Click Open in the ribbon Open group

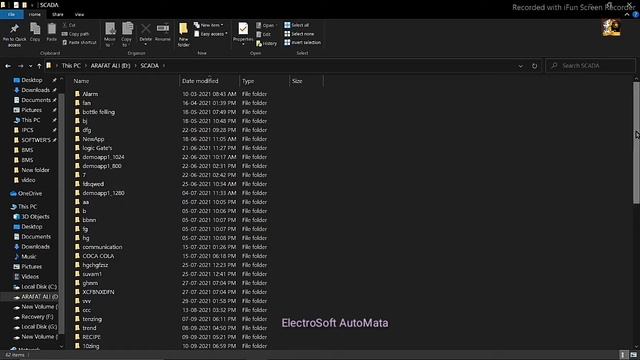tap(266, 25)
